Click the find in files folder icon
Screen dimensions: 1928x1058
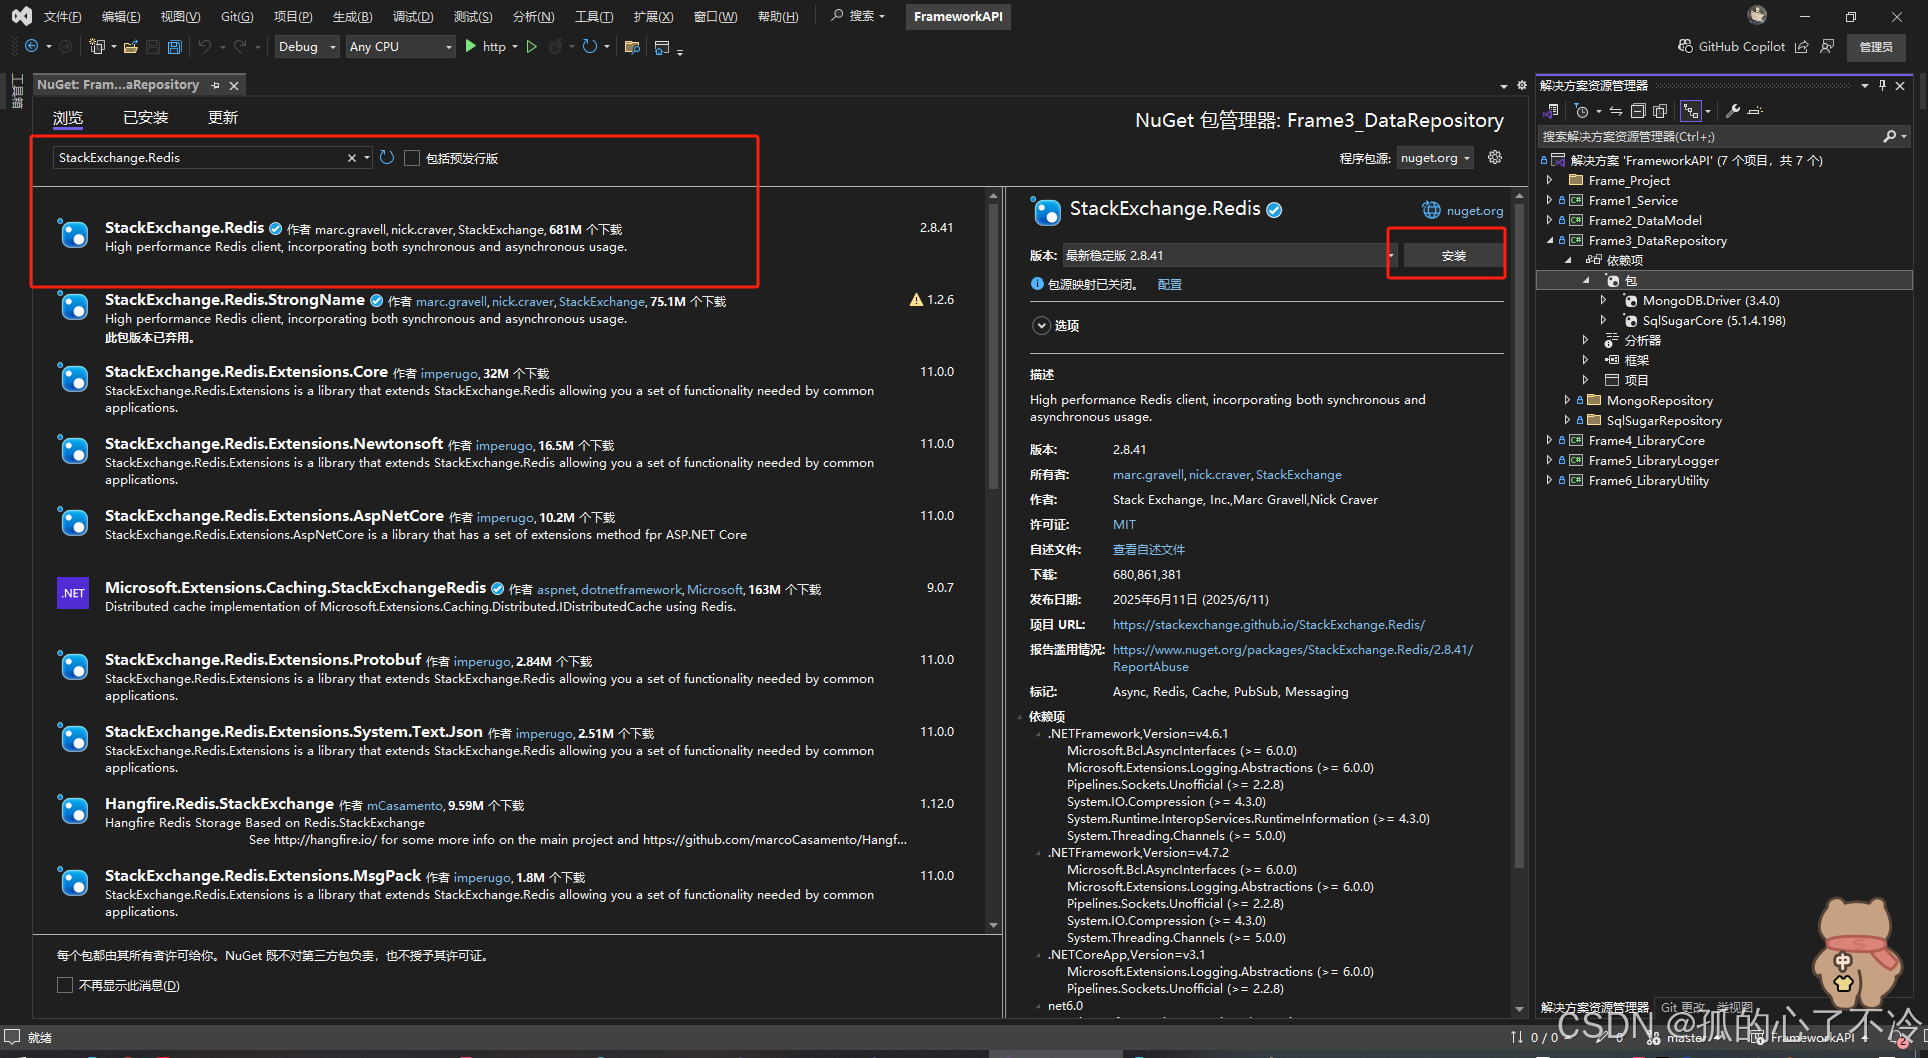click(632, 47)
